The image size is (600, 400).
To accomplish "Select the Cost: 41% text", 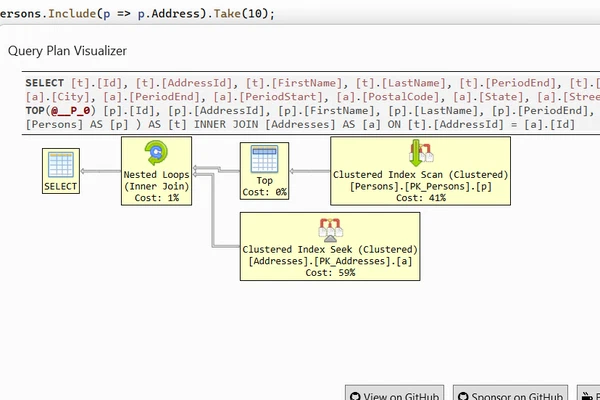I will click(421, 198).
